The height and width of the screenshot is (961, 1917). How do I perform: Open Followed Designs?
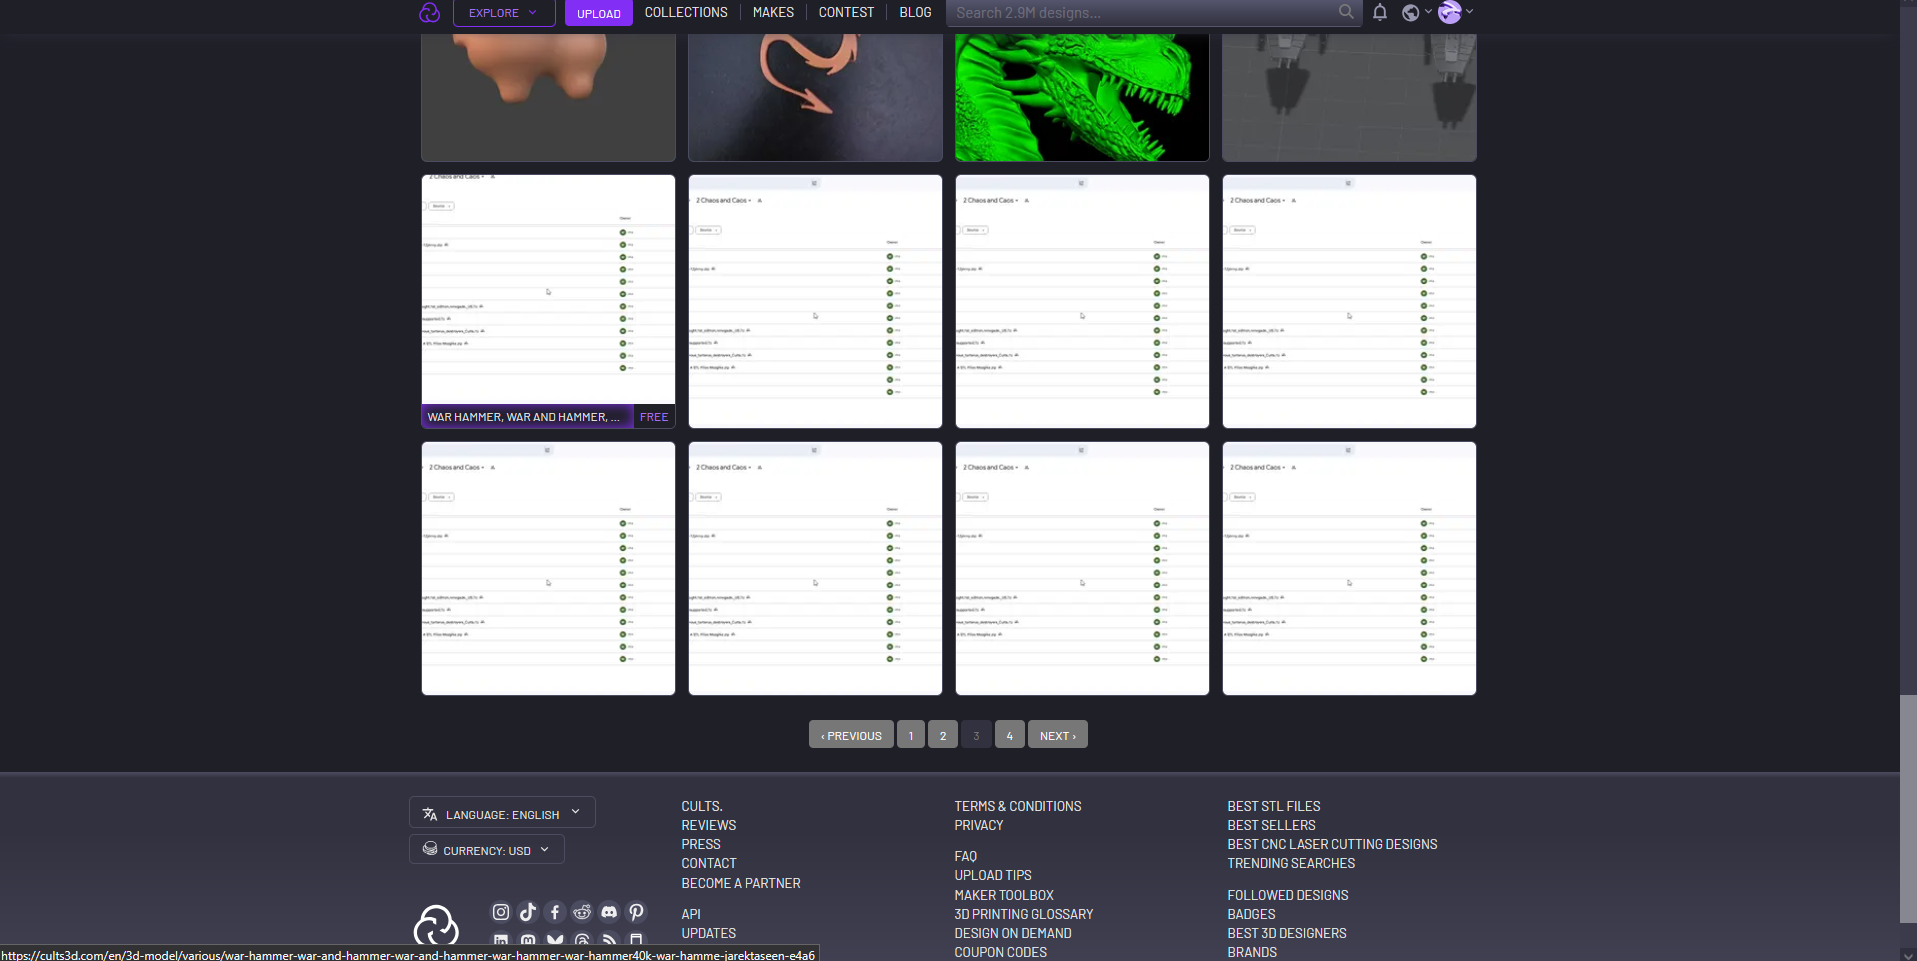1288,895
